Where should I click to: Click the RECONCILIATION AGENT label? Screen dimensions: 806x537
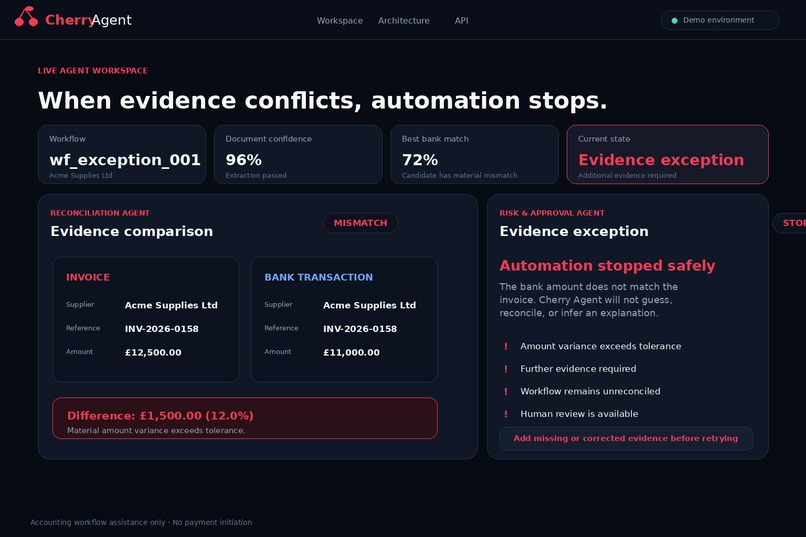click(x=100, y=213)
